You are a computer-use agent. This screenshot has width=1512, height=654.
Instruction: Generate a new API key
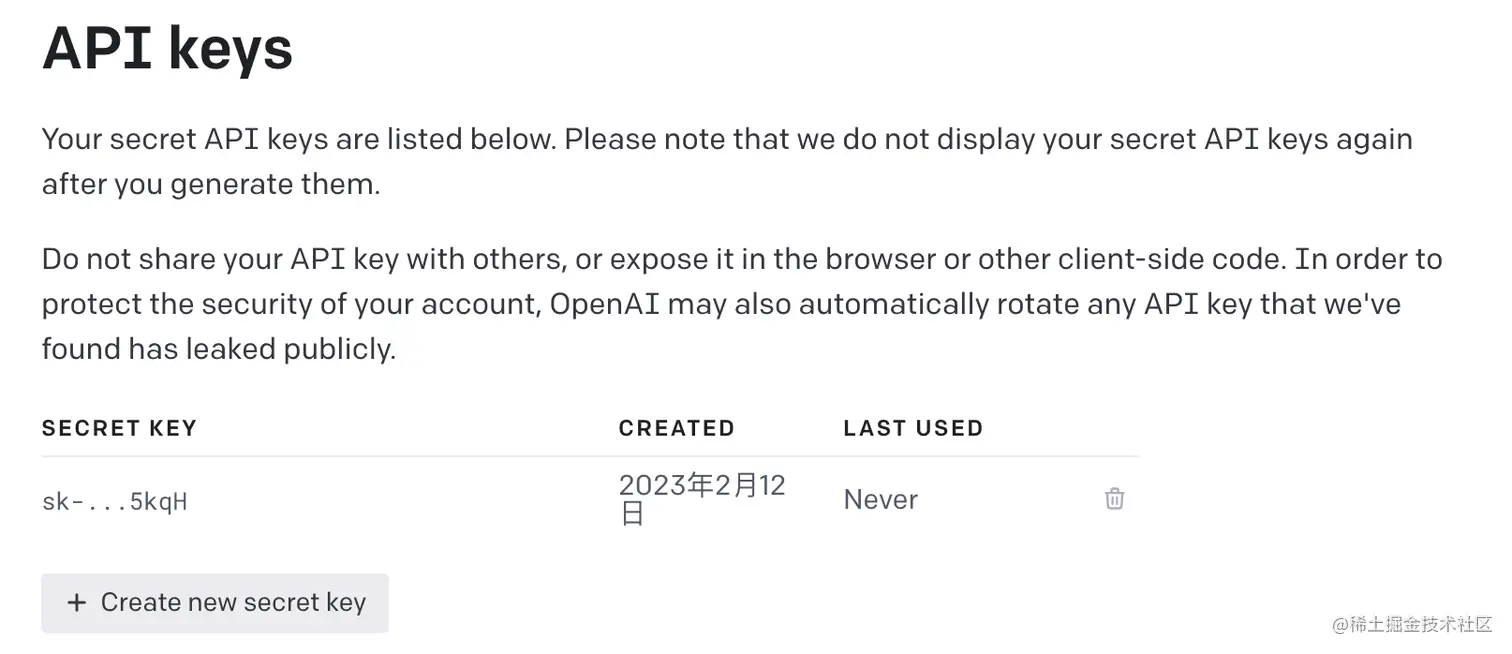(x=214, y=603)
